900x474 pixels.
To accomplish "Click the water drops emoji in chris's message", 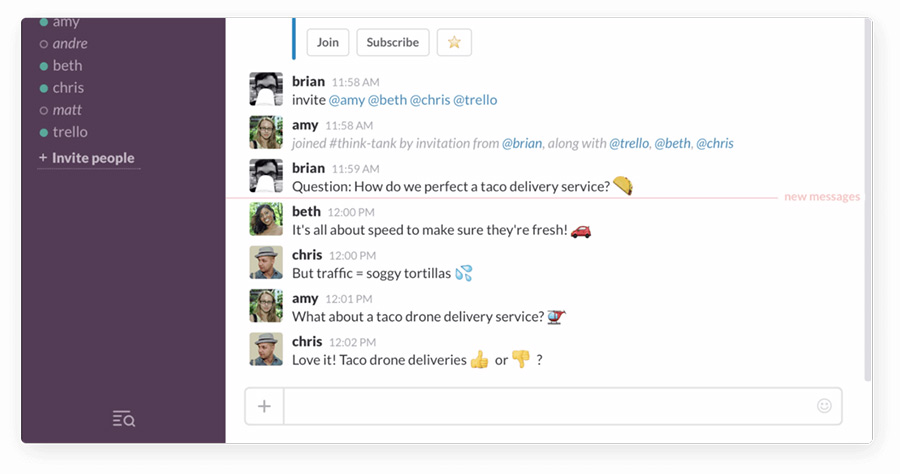I will pos(464,273).
